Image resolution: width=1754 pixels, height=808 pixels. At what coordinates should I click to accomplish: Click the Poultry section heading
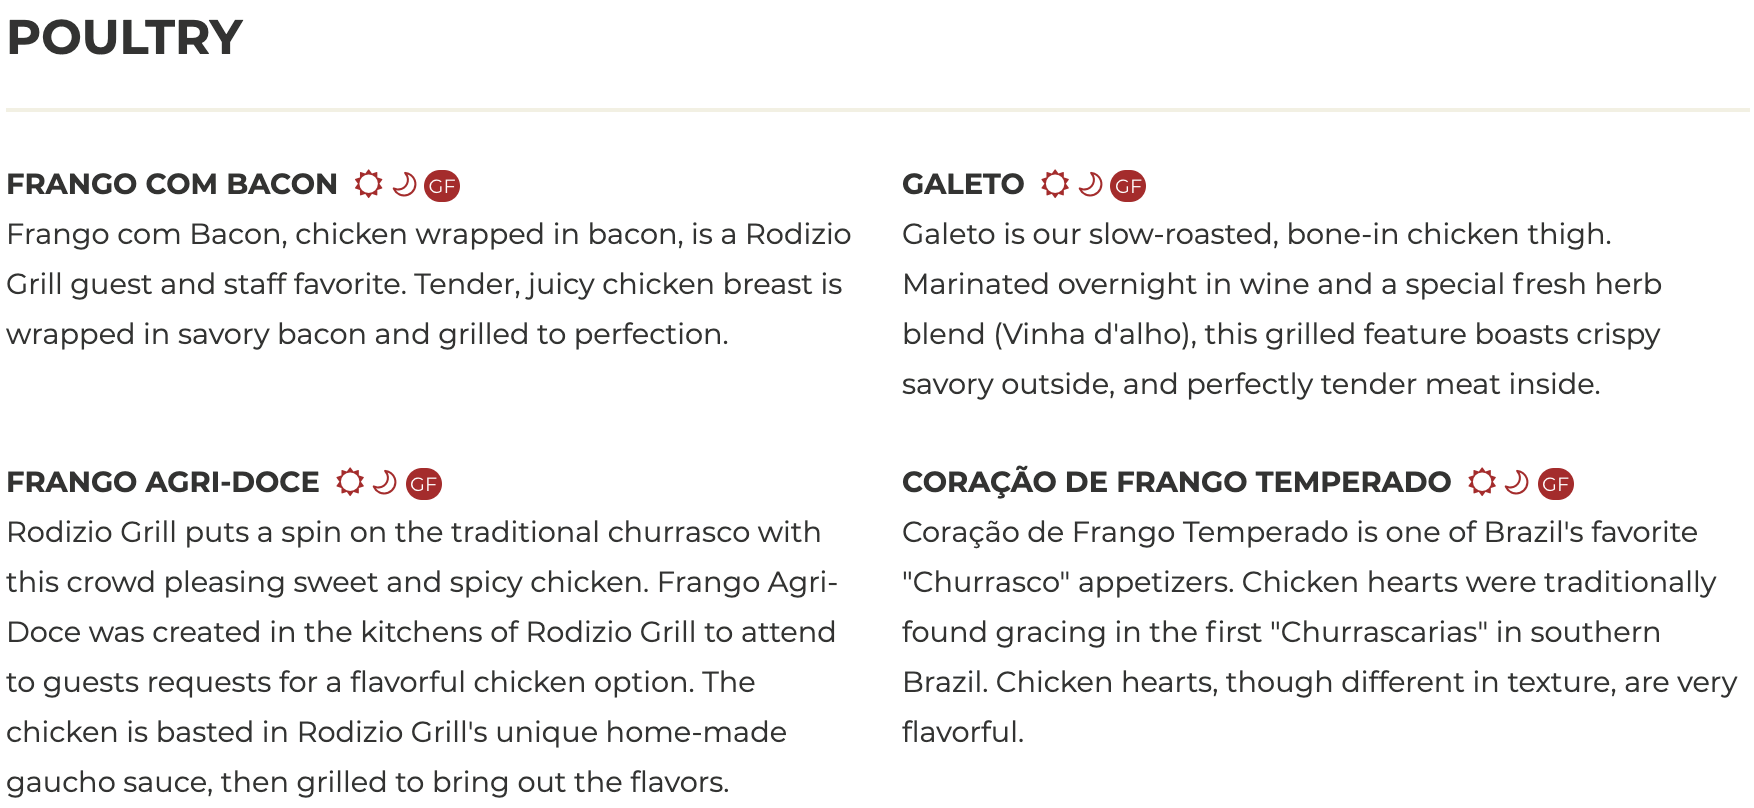(x=125, y=38)
